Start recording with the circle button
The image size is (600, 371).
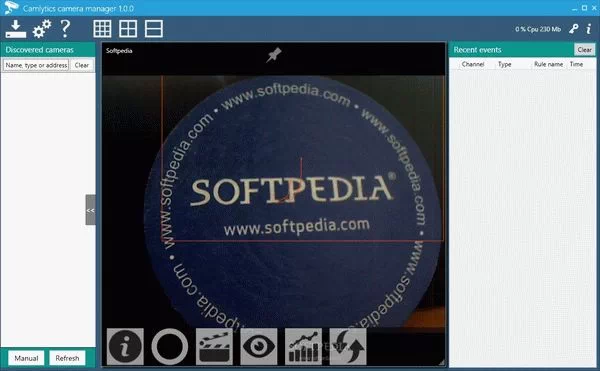170,347
